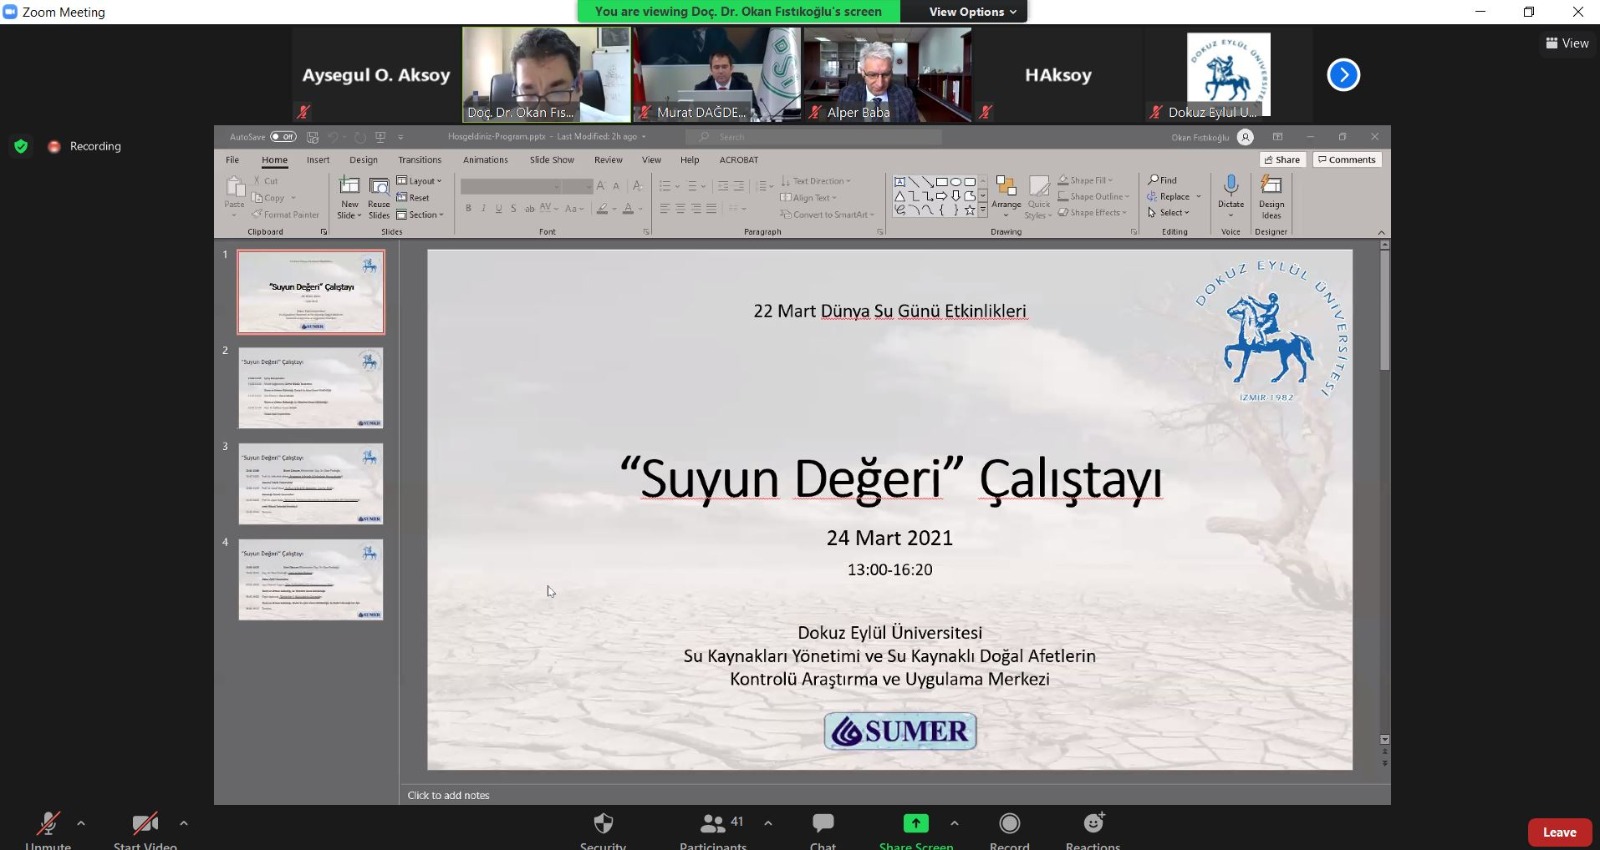The image size is (1600, 850).
Task: Open the Animations ribbon tab
Action: tap(485, 160)
